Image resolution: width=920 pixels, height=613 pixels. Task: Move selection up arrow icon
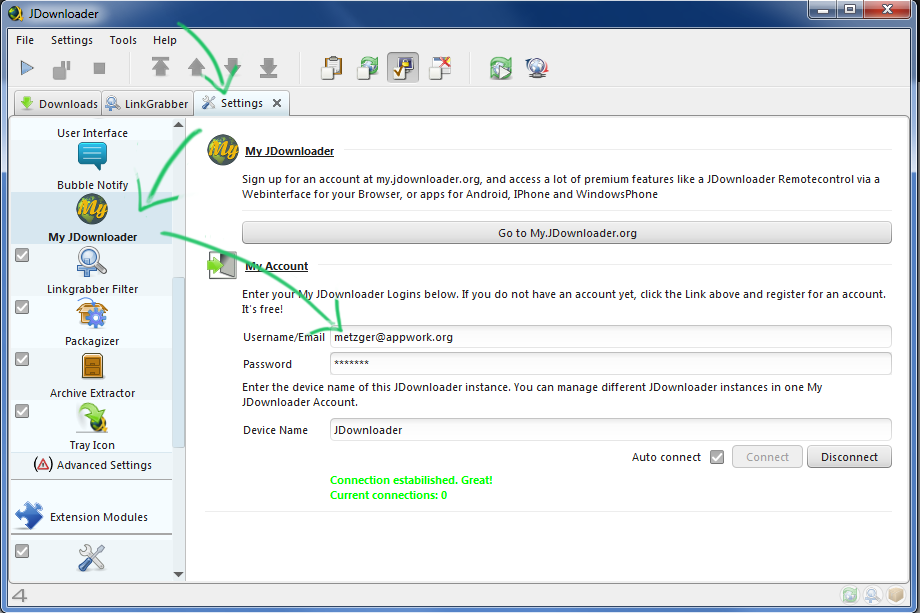(x=197, y=67)
